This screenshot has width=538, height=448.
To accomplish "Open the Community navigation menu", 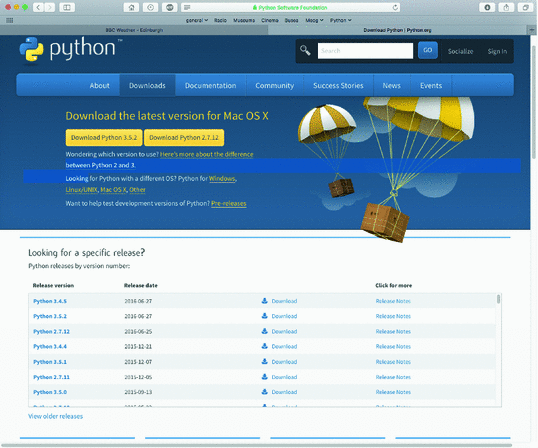I will (274, 85).
